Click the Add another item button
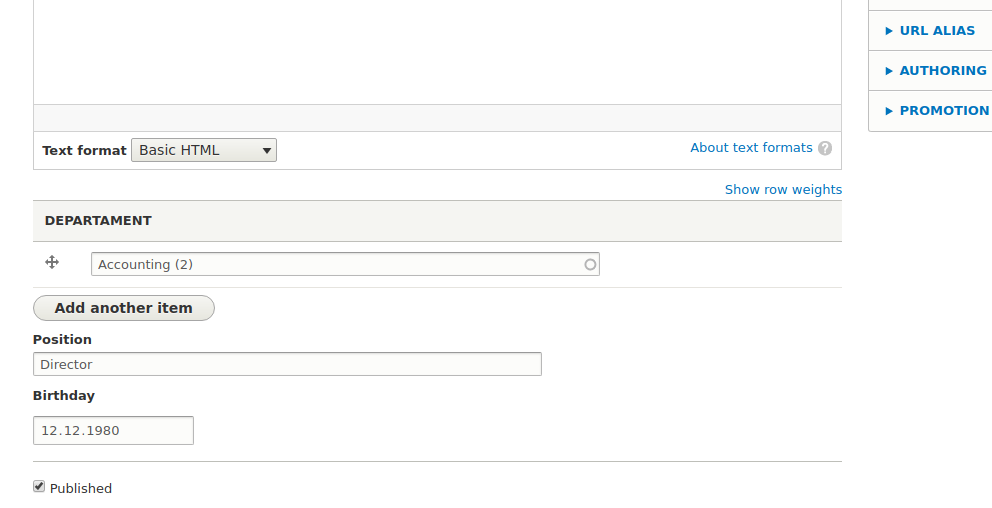 (124, 308)
